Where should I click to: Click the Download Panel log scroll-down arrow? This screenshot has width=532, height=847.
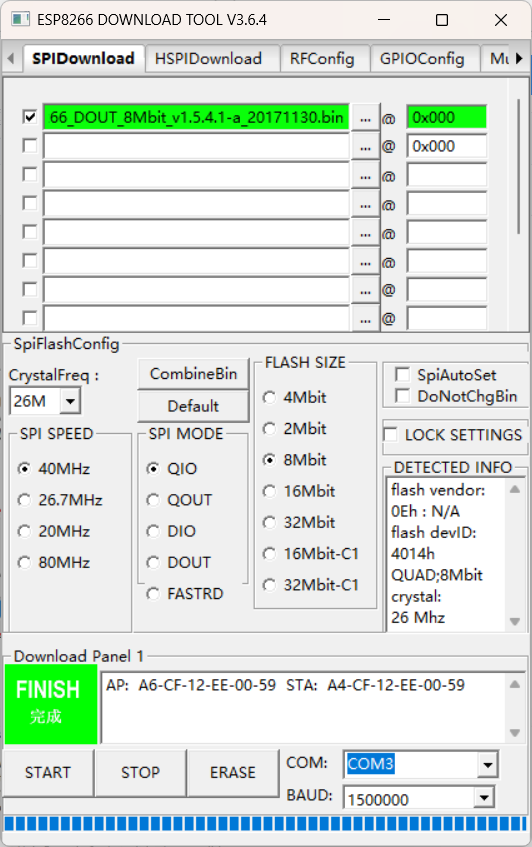[515, 733]
